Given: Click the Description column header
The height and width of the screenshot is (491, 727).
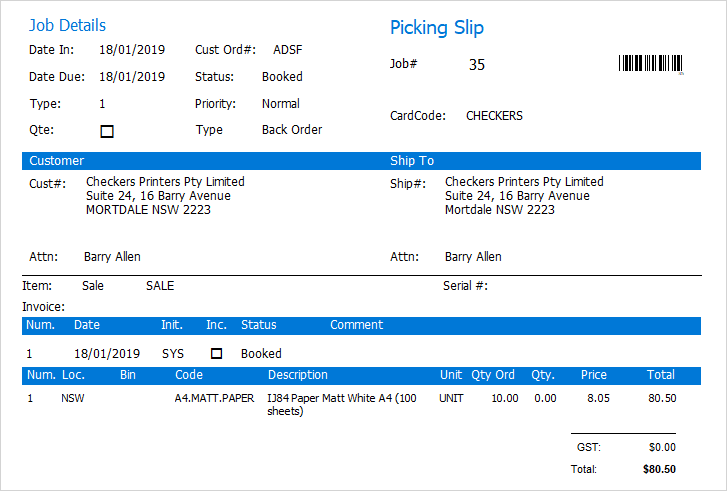Looking at the screenshot, I should click(x=298, y=375).
